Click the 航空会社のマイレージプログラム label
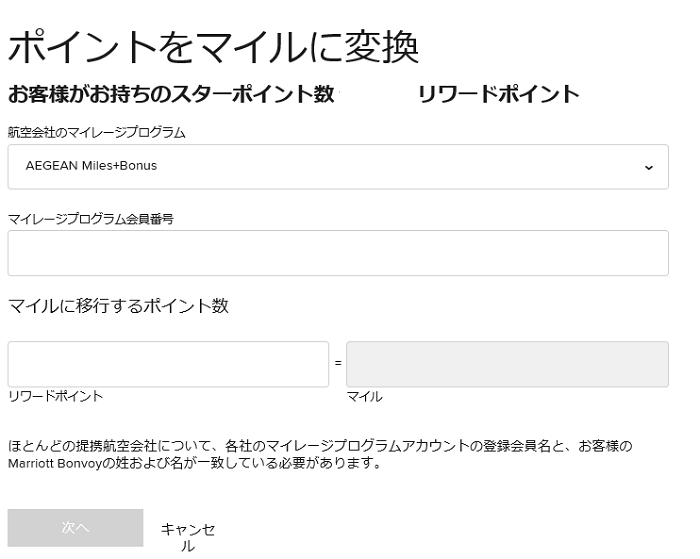The width and height of the screenshot is (700, 559). [x=96, y=133]
